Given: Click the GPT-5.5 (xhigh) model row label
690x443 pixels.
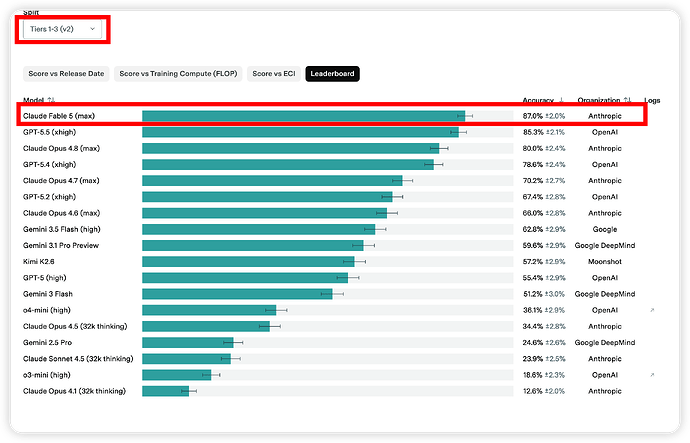Looking at the screenshot, I should click(x=49, y=132).
